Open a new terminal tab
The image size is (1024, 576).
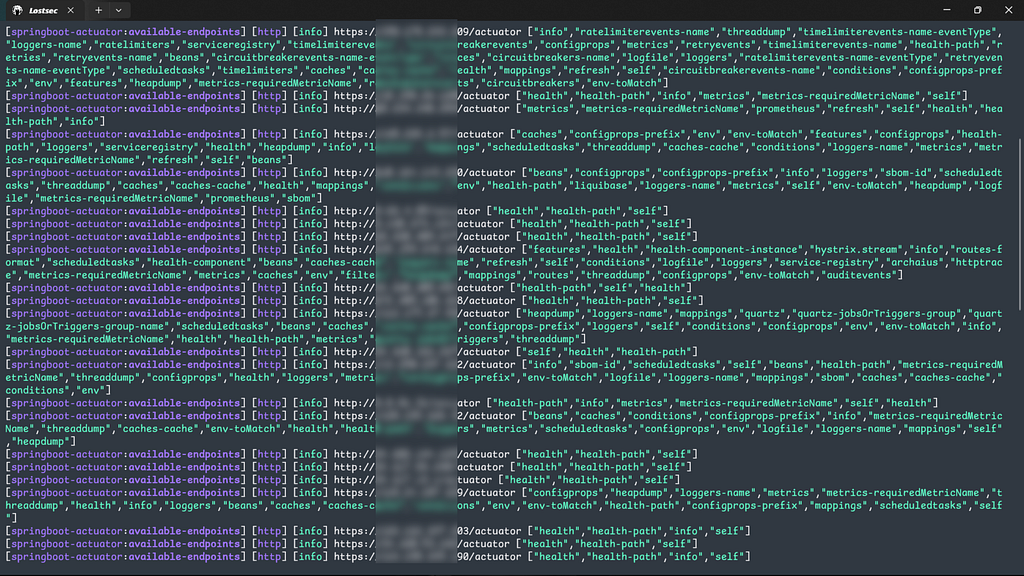[98, 10]
